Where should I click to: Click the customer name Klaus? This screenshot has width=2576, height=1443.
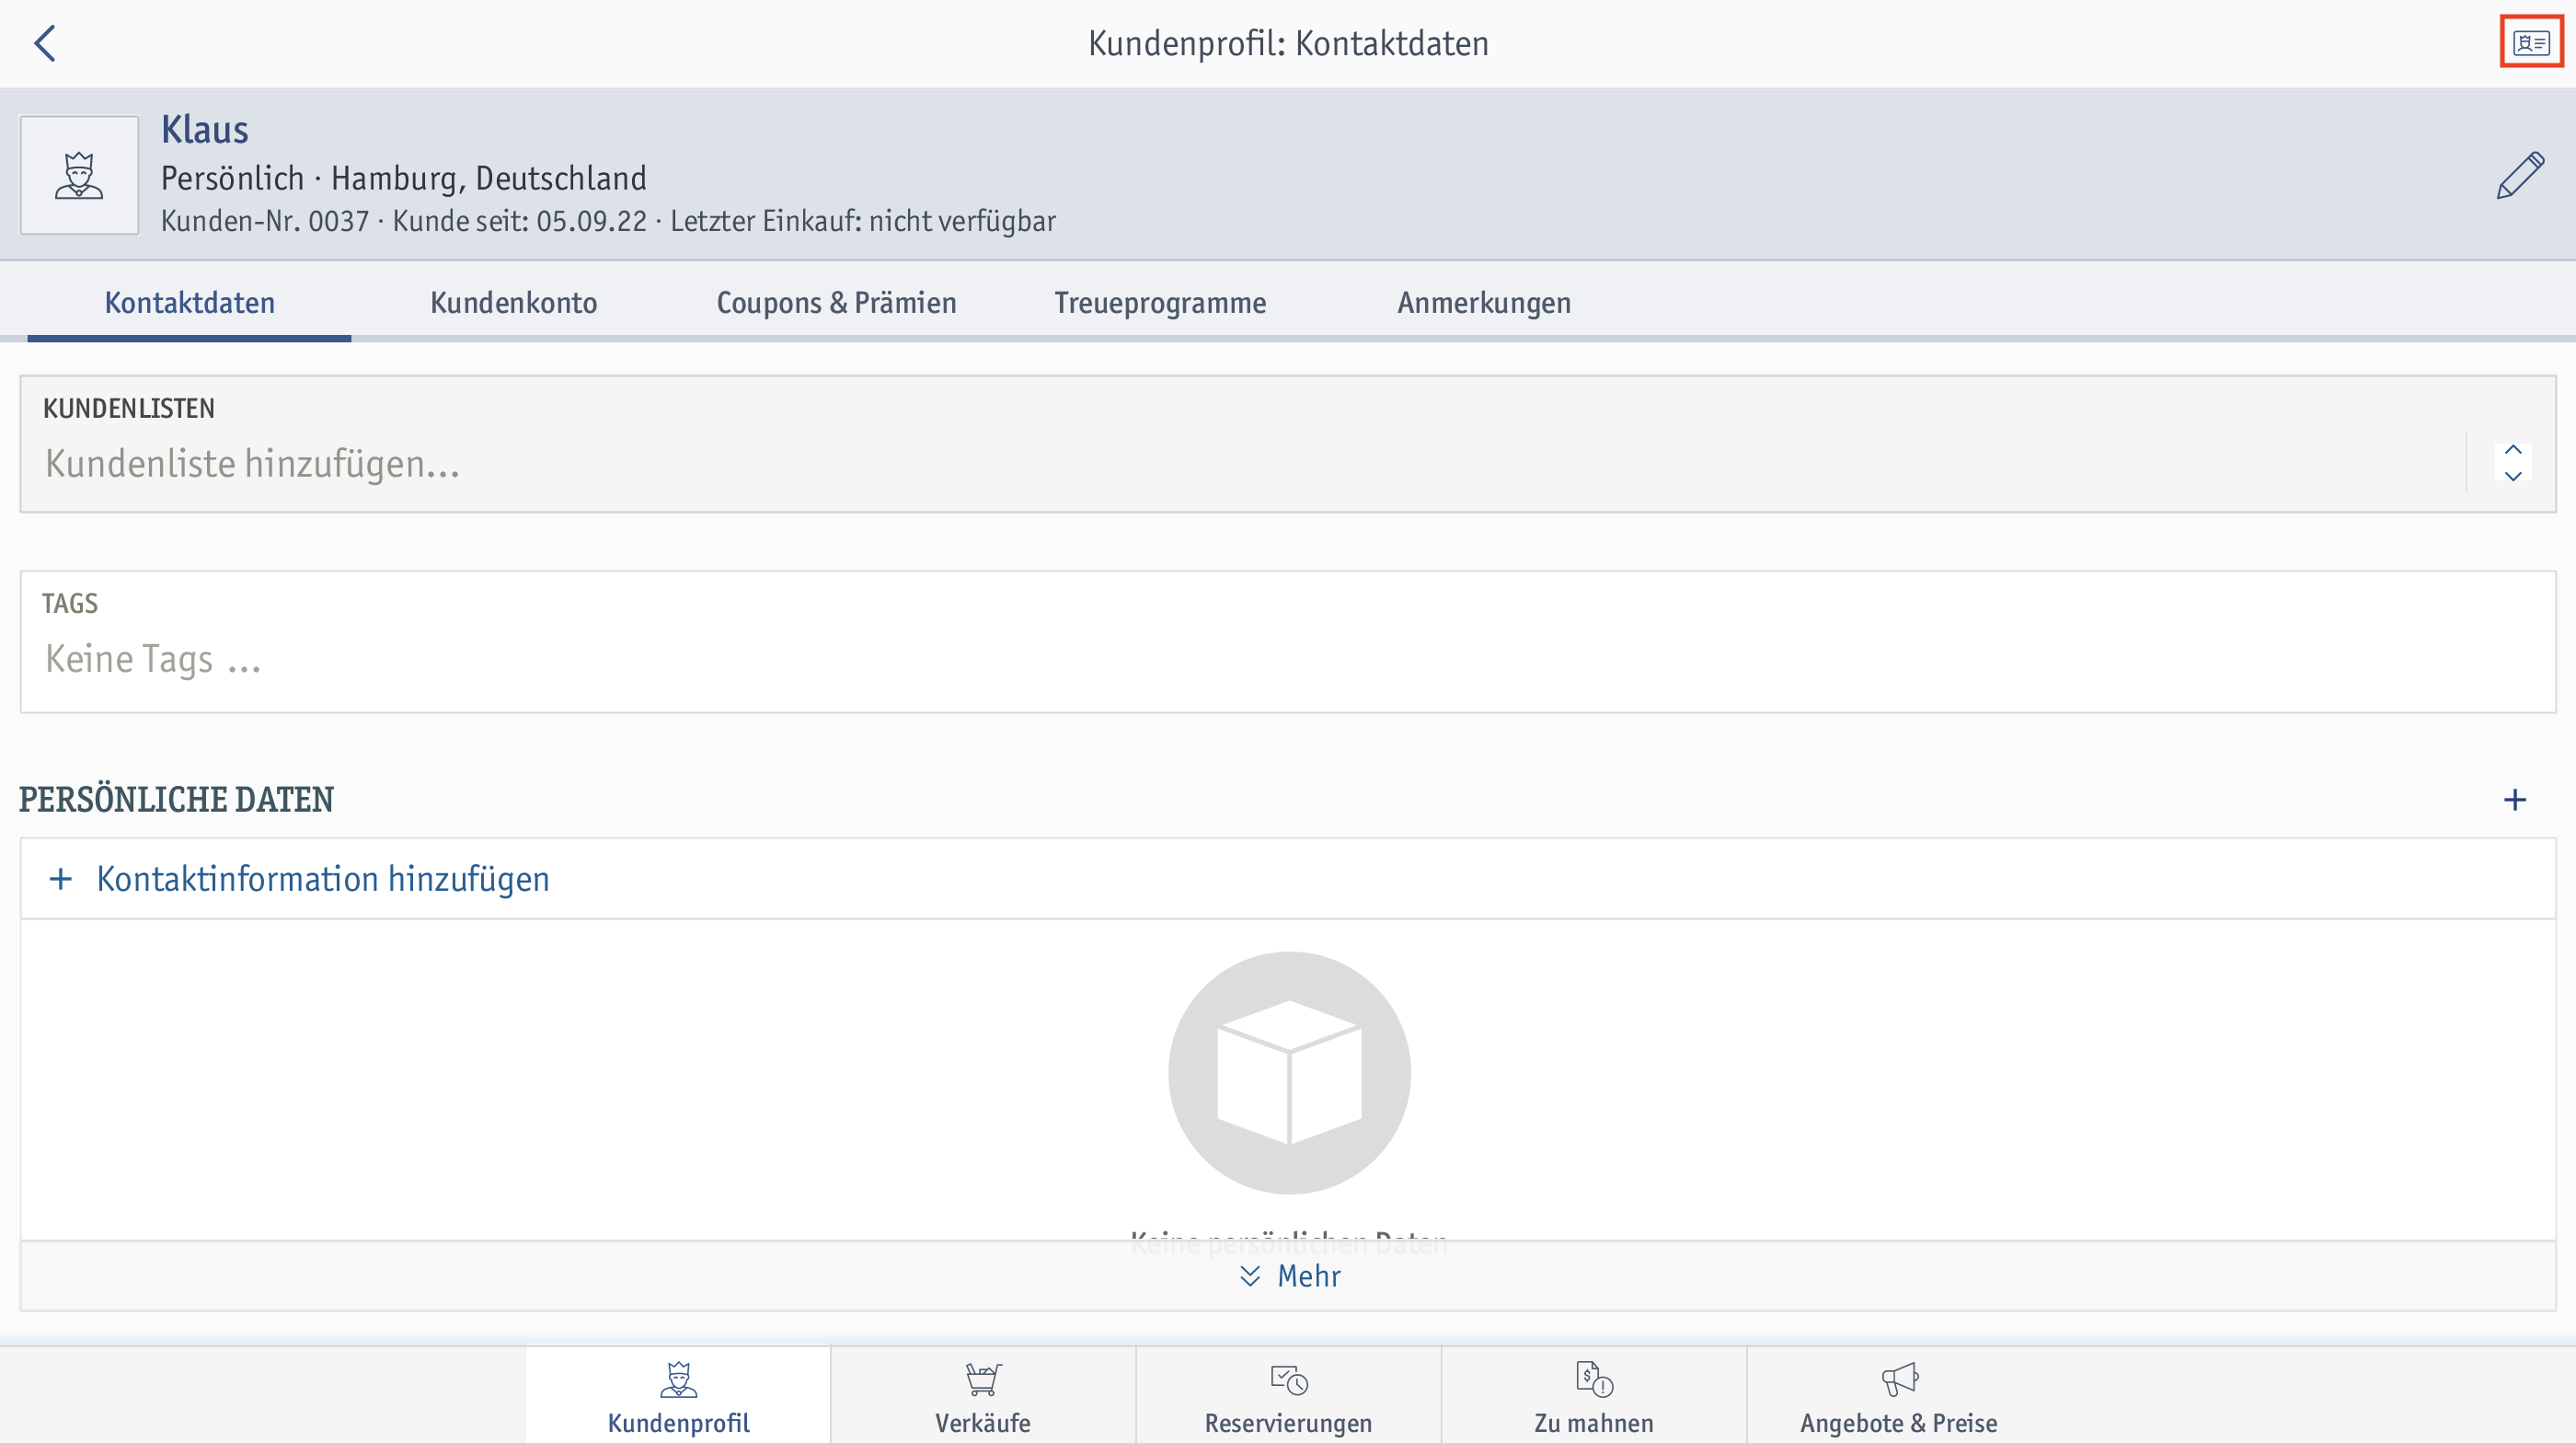coord(205,129)
